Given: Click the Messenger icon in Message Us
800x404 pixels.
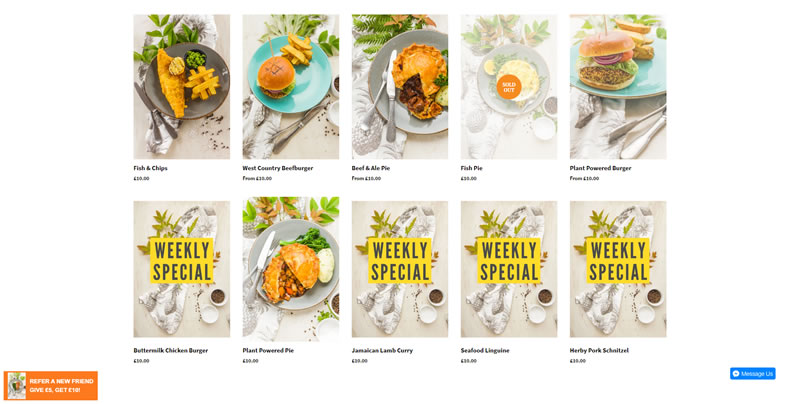Looking at the screenshot, I should 736,374.
